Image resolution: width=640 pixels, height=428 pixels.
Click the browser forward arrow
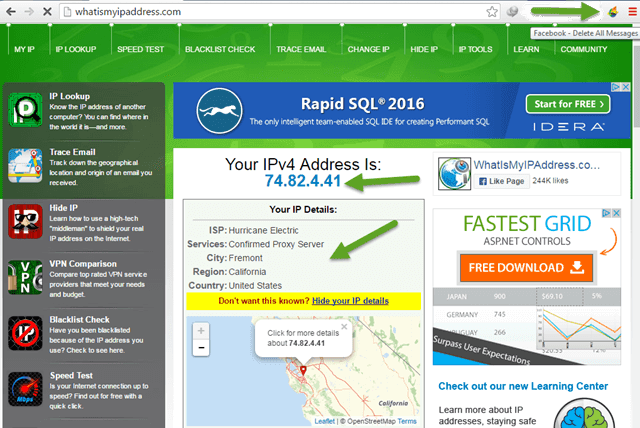click(x=29, y=11)
